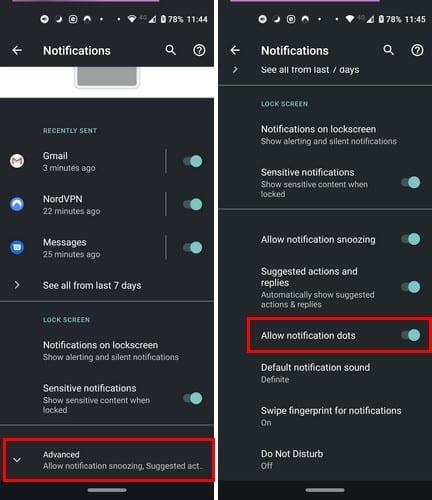Tap the NordVPN app icon
Image resolution: width=432 pixels, height=500 pixels.
(x=17, y=204)
